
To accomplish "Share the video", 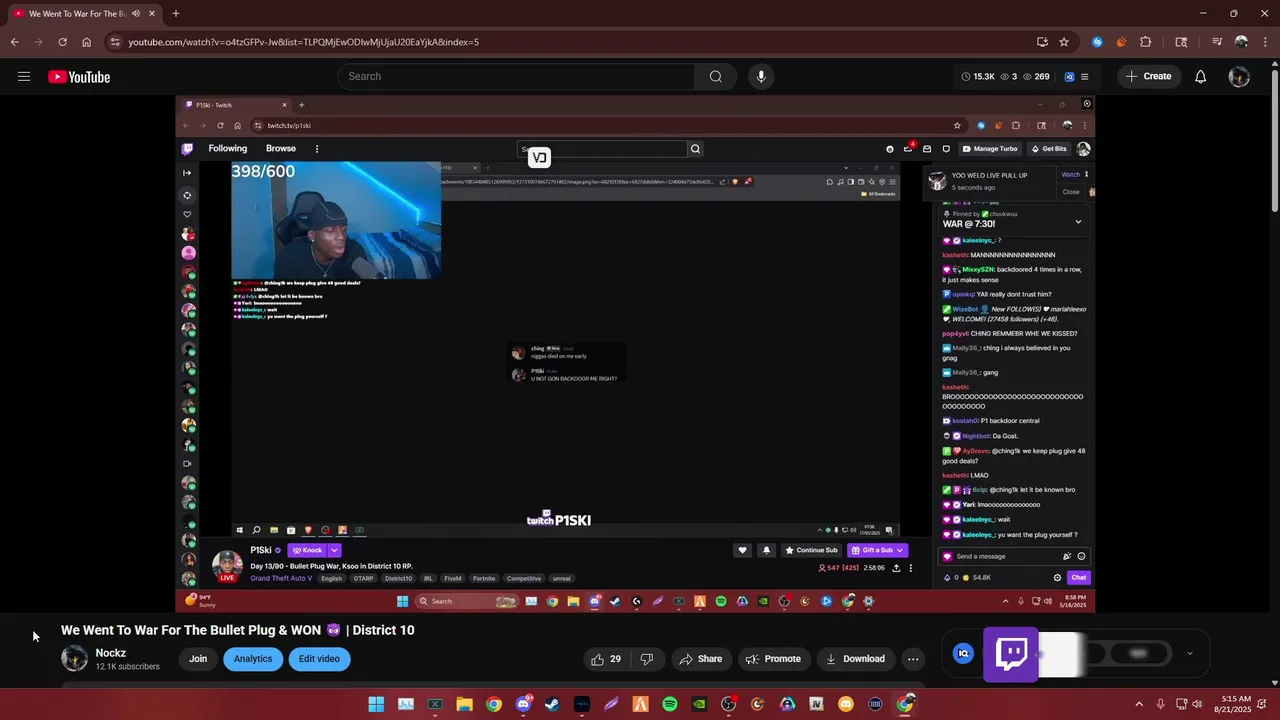I will click(x=700, y=659).
